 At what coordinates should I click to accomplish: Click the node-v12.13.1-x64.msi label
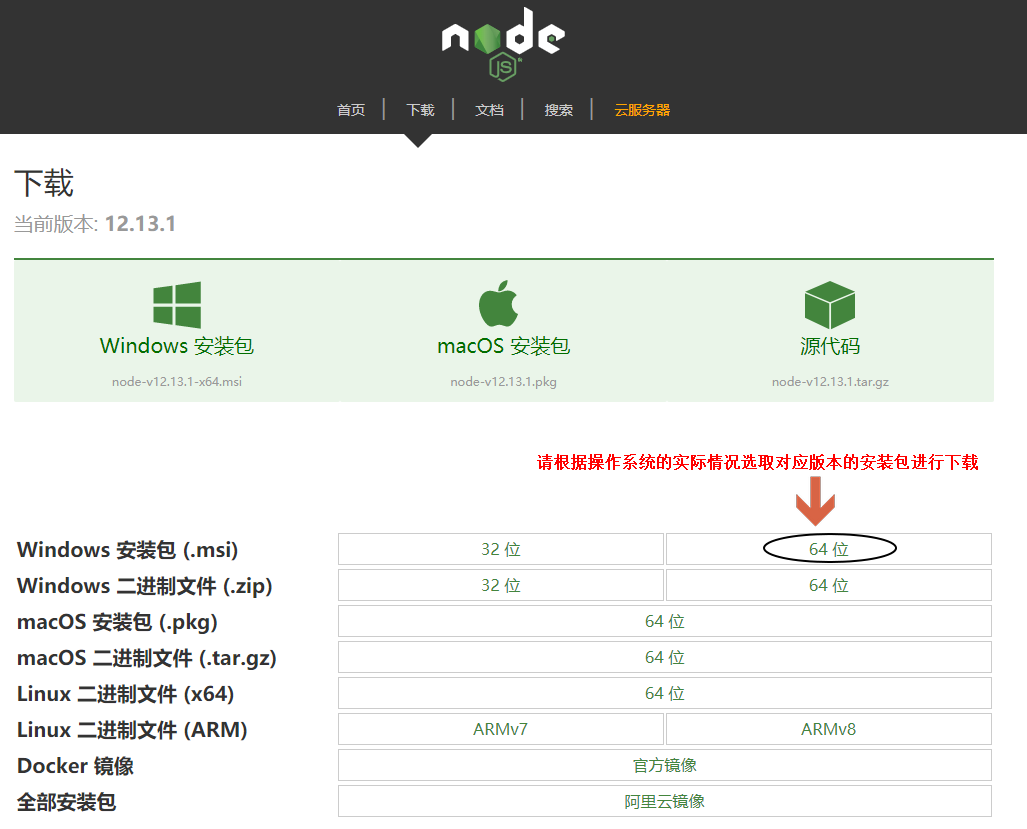pyautogui.click(x=175, y=381)
